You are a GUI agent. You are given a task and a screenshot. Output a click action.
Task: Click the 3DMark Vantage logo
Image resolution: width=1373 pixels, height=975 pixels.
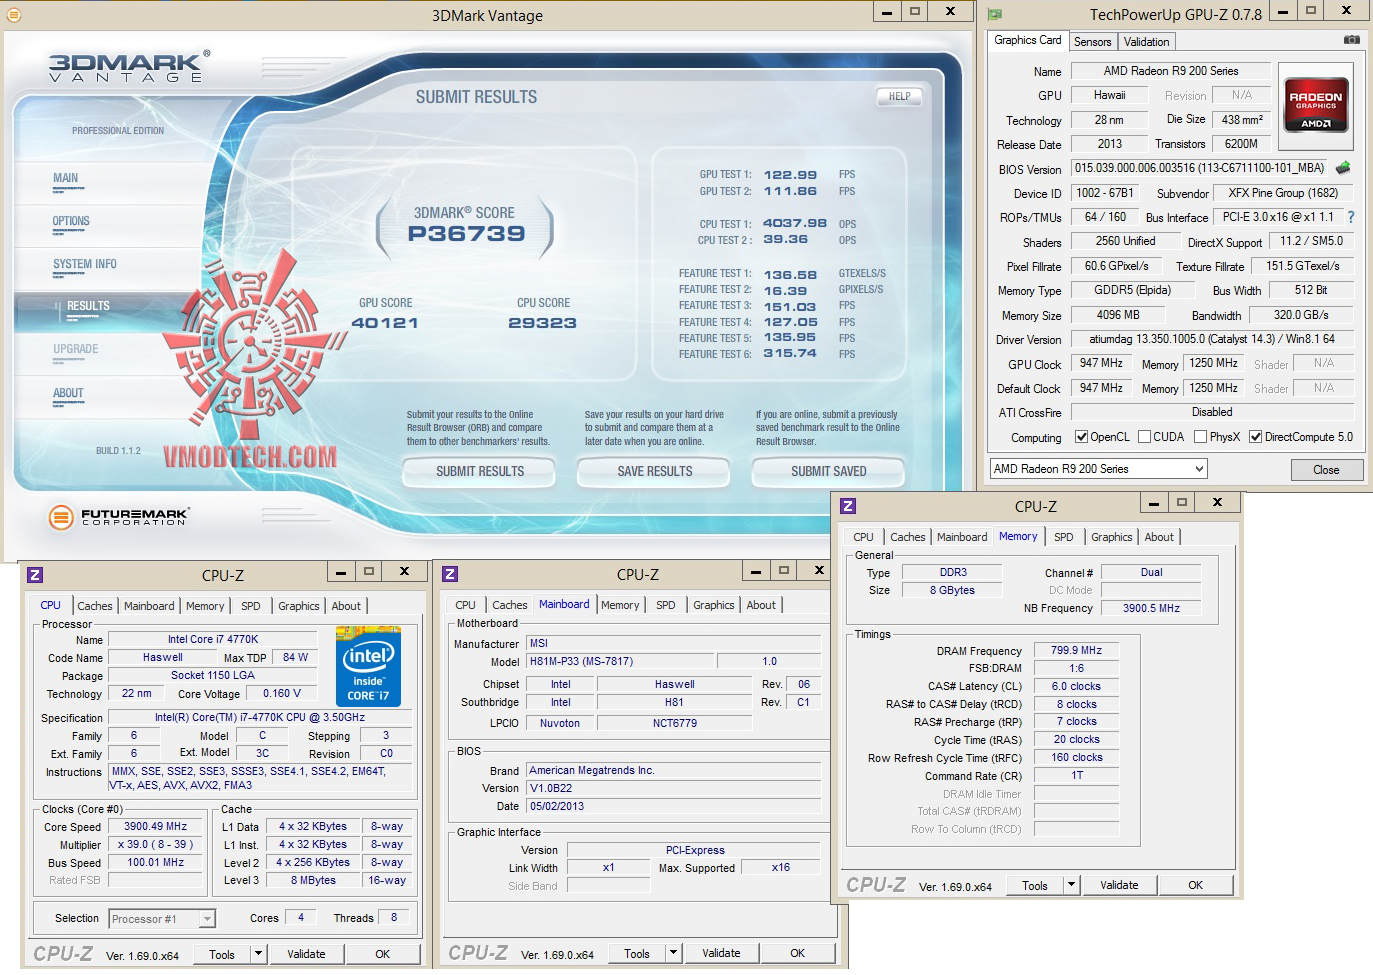[x=129, y=66]
